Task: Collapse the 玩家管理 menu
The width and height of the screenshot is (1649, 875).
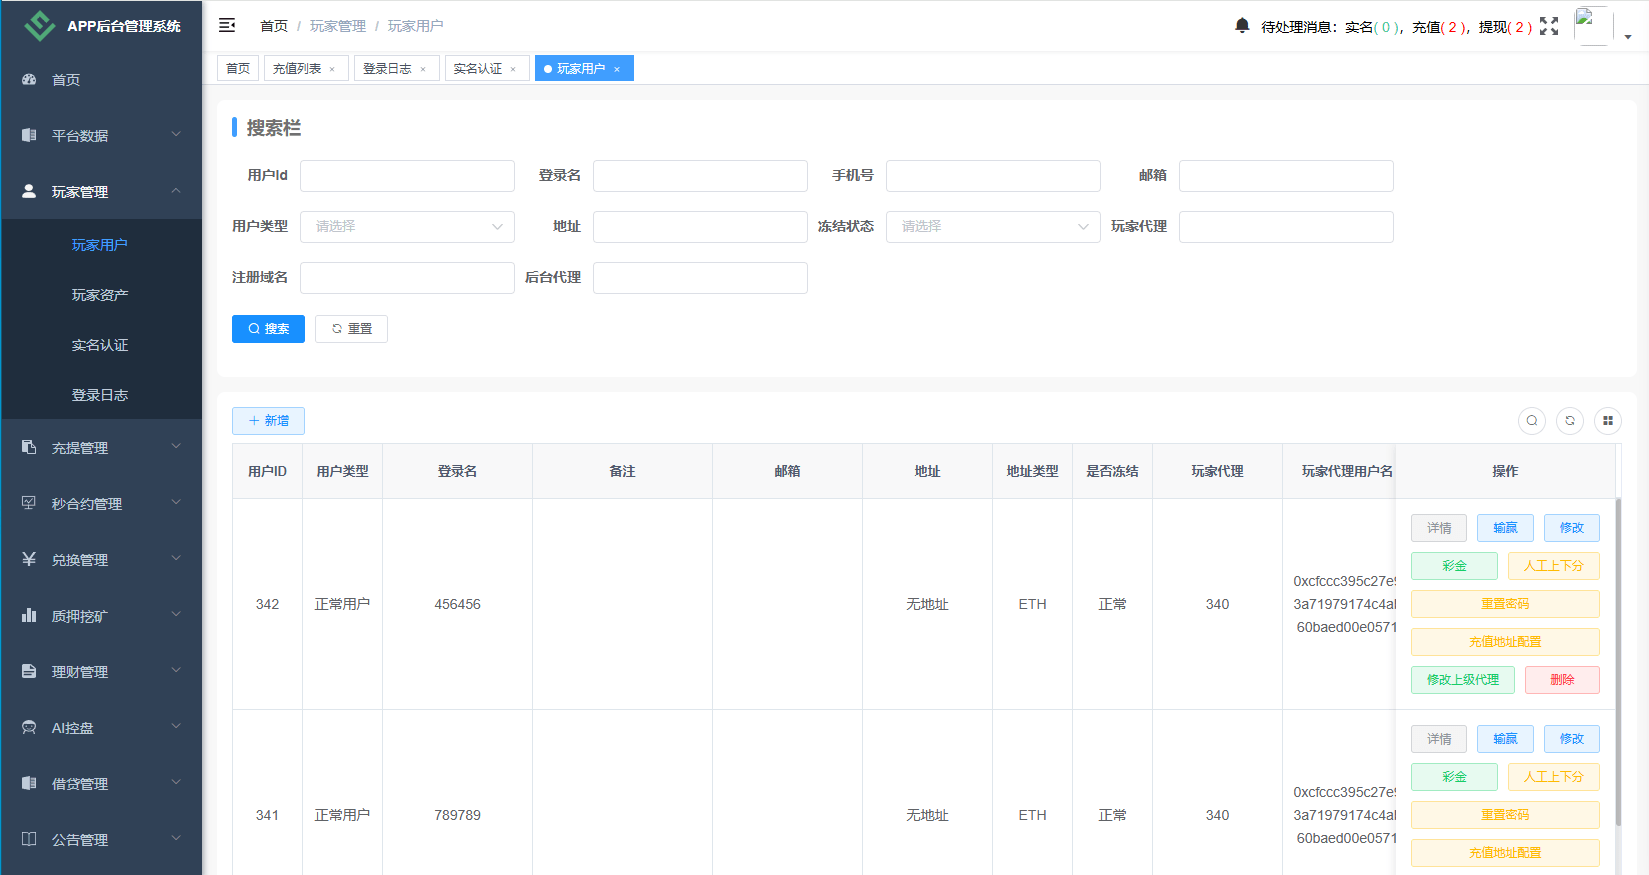Action: point(101,192)
